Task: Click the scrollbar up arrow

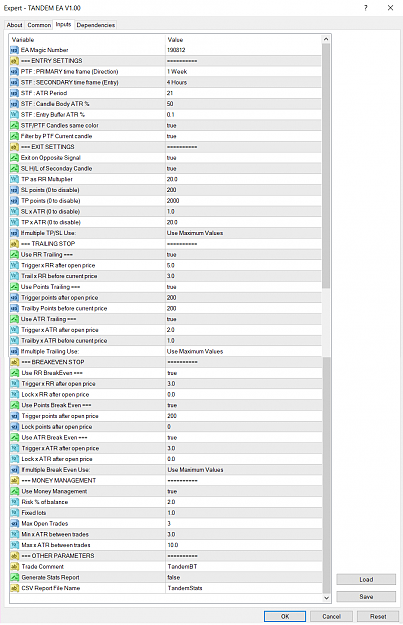Action: pos(326,39)
